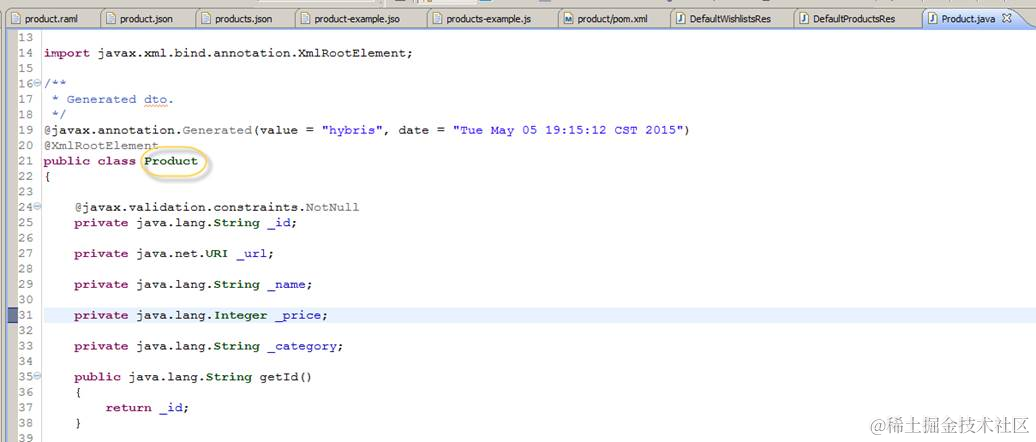Collapse the getId method at line 35
The height and width of the screenshot is (442, 1036).
(x=36, y=377)
